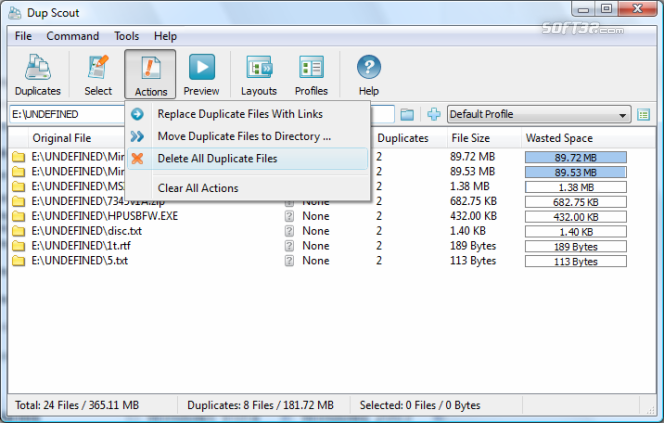Click action question icon in 1t.rtf row

click(289, 246)
